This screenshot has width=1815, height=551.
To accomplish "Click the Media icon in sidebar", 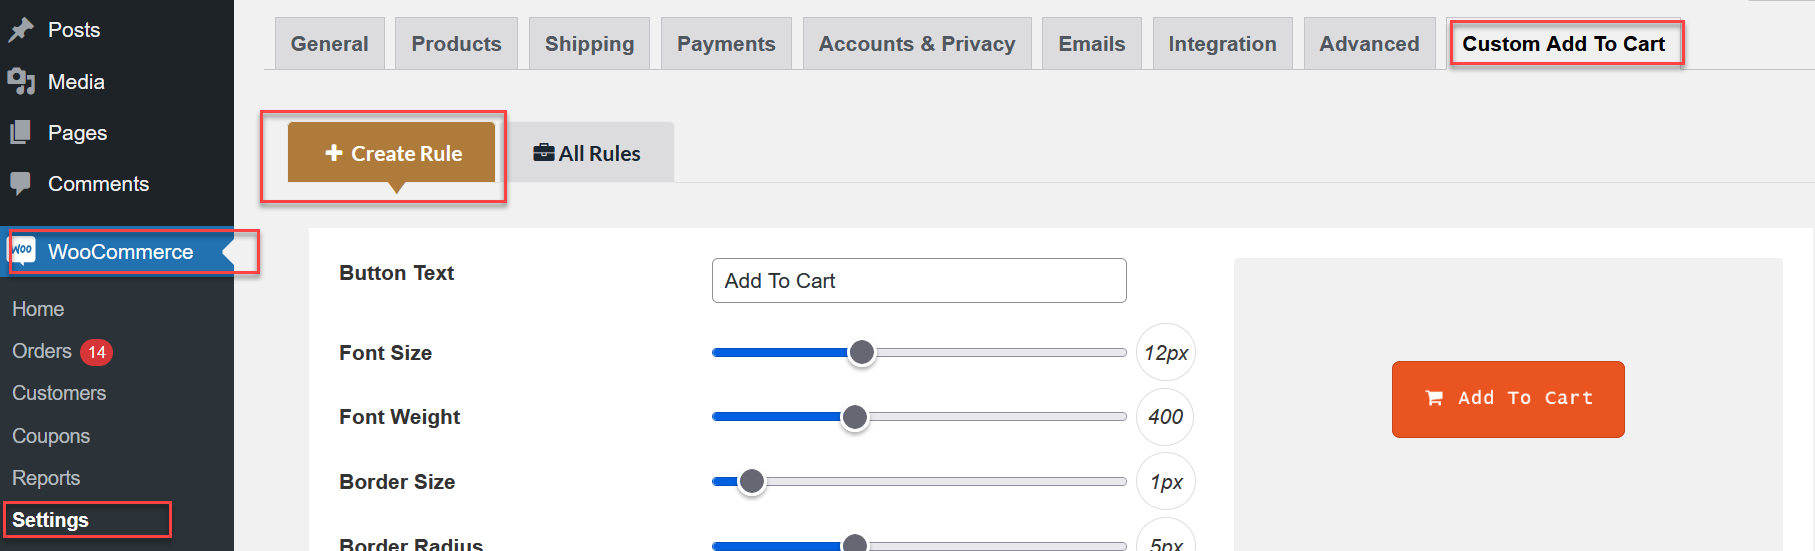I will coord(20,82).
